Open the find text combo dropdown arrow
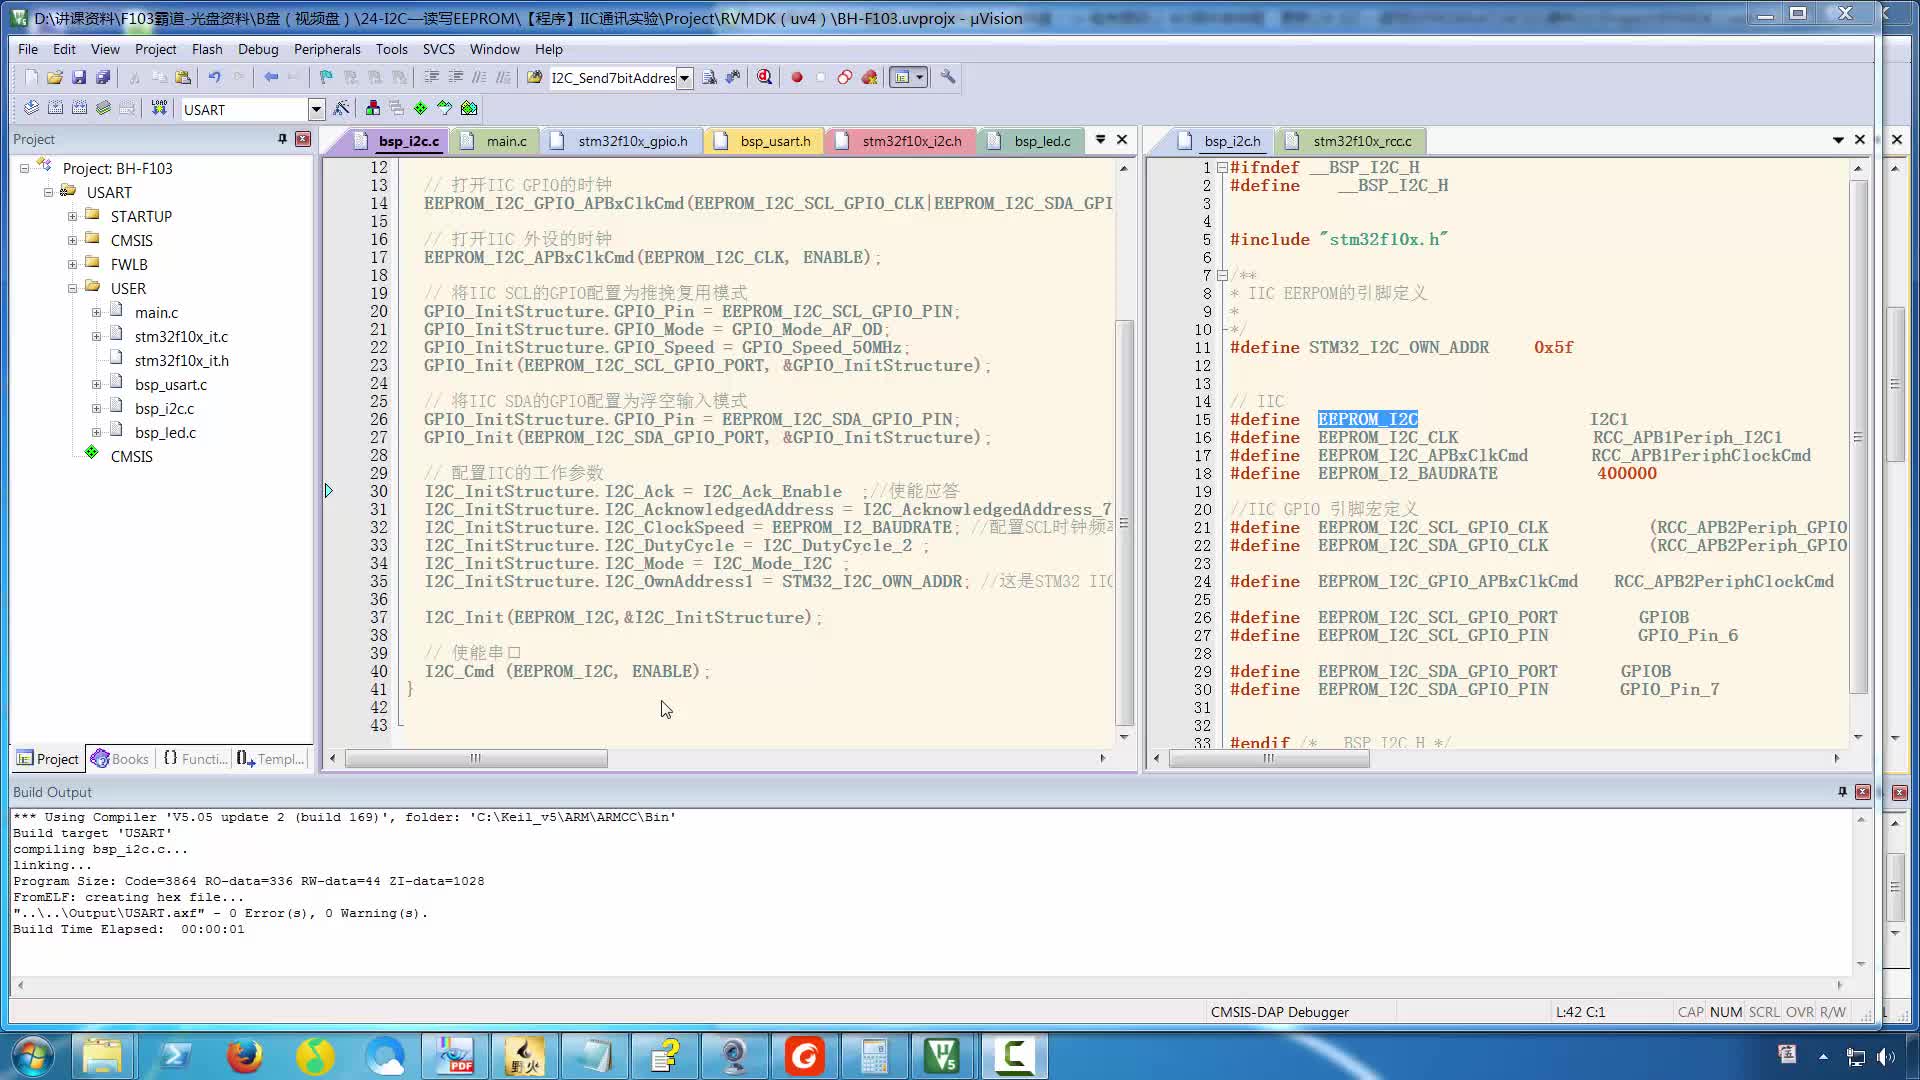Viewport: 1920px width, 1080px height. 684,78
